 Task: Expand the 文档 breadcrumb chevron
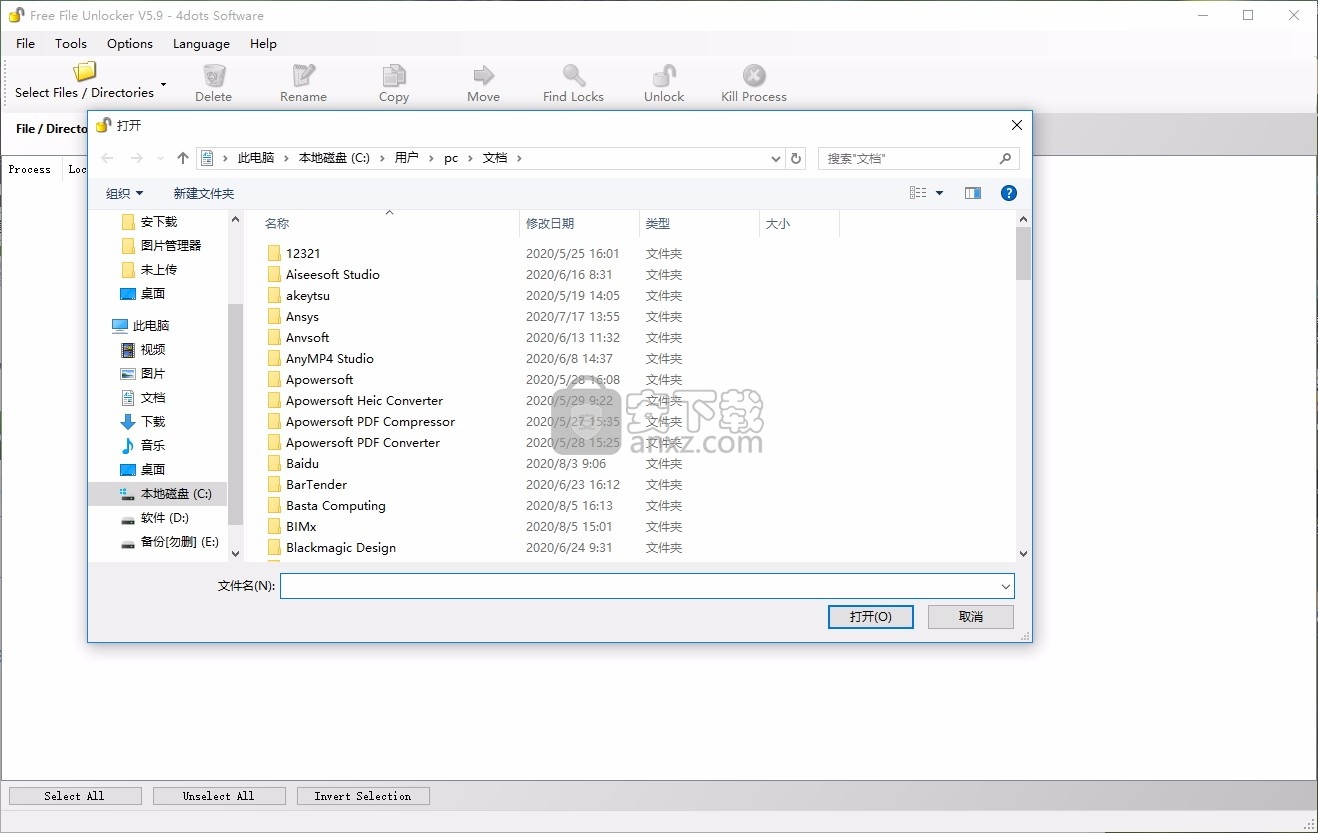520,158
